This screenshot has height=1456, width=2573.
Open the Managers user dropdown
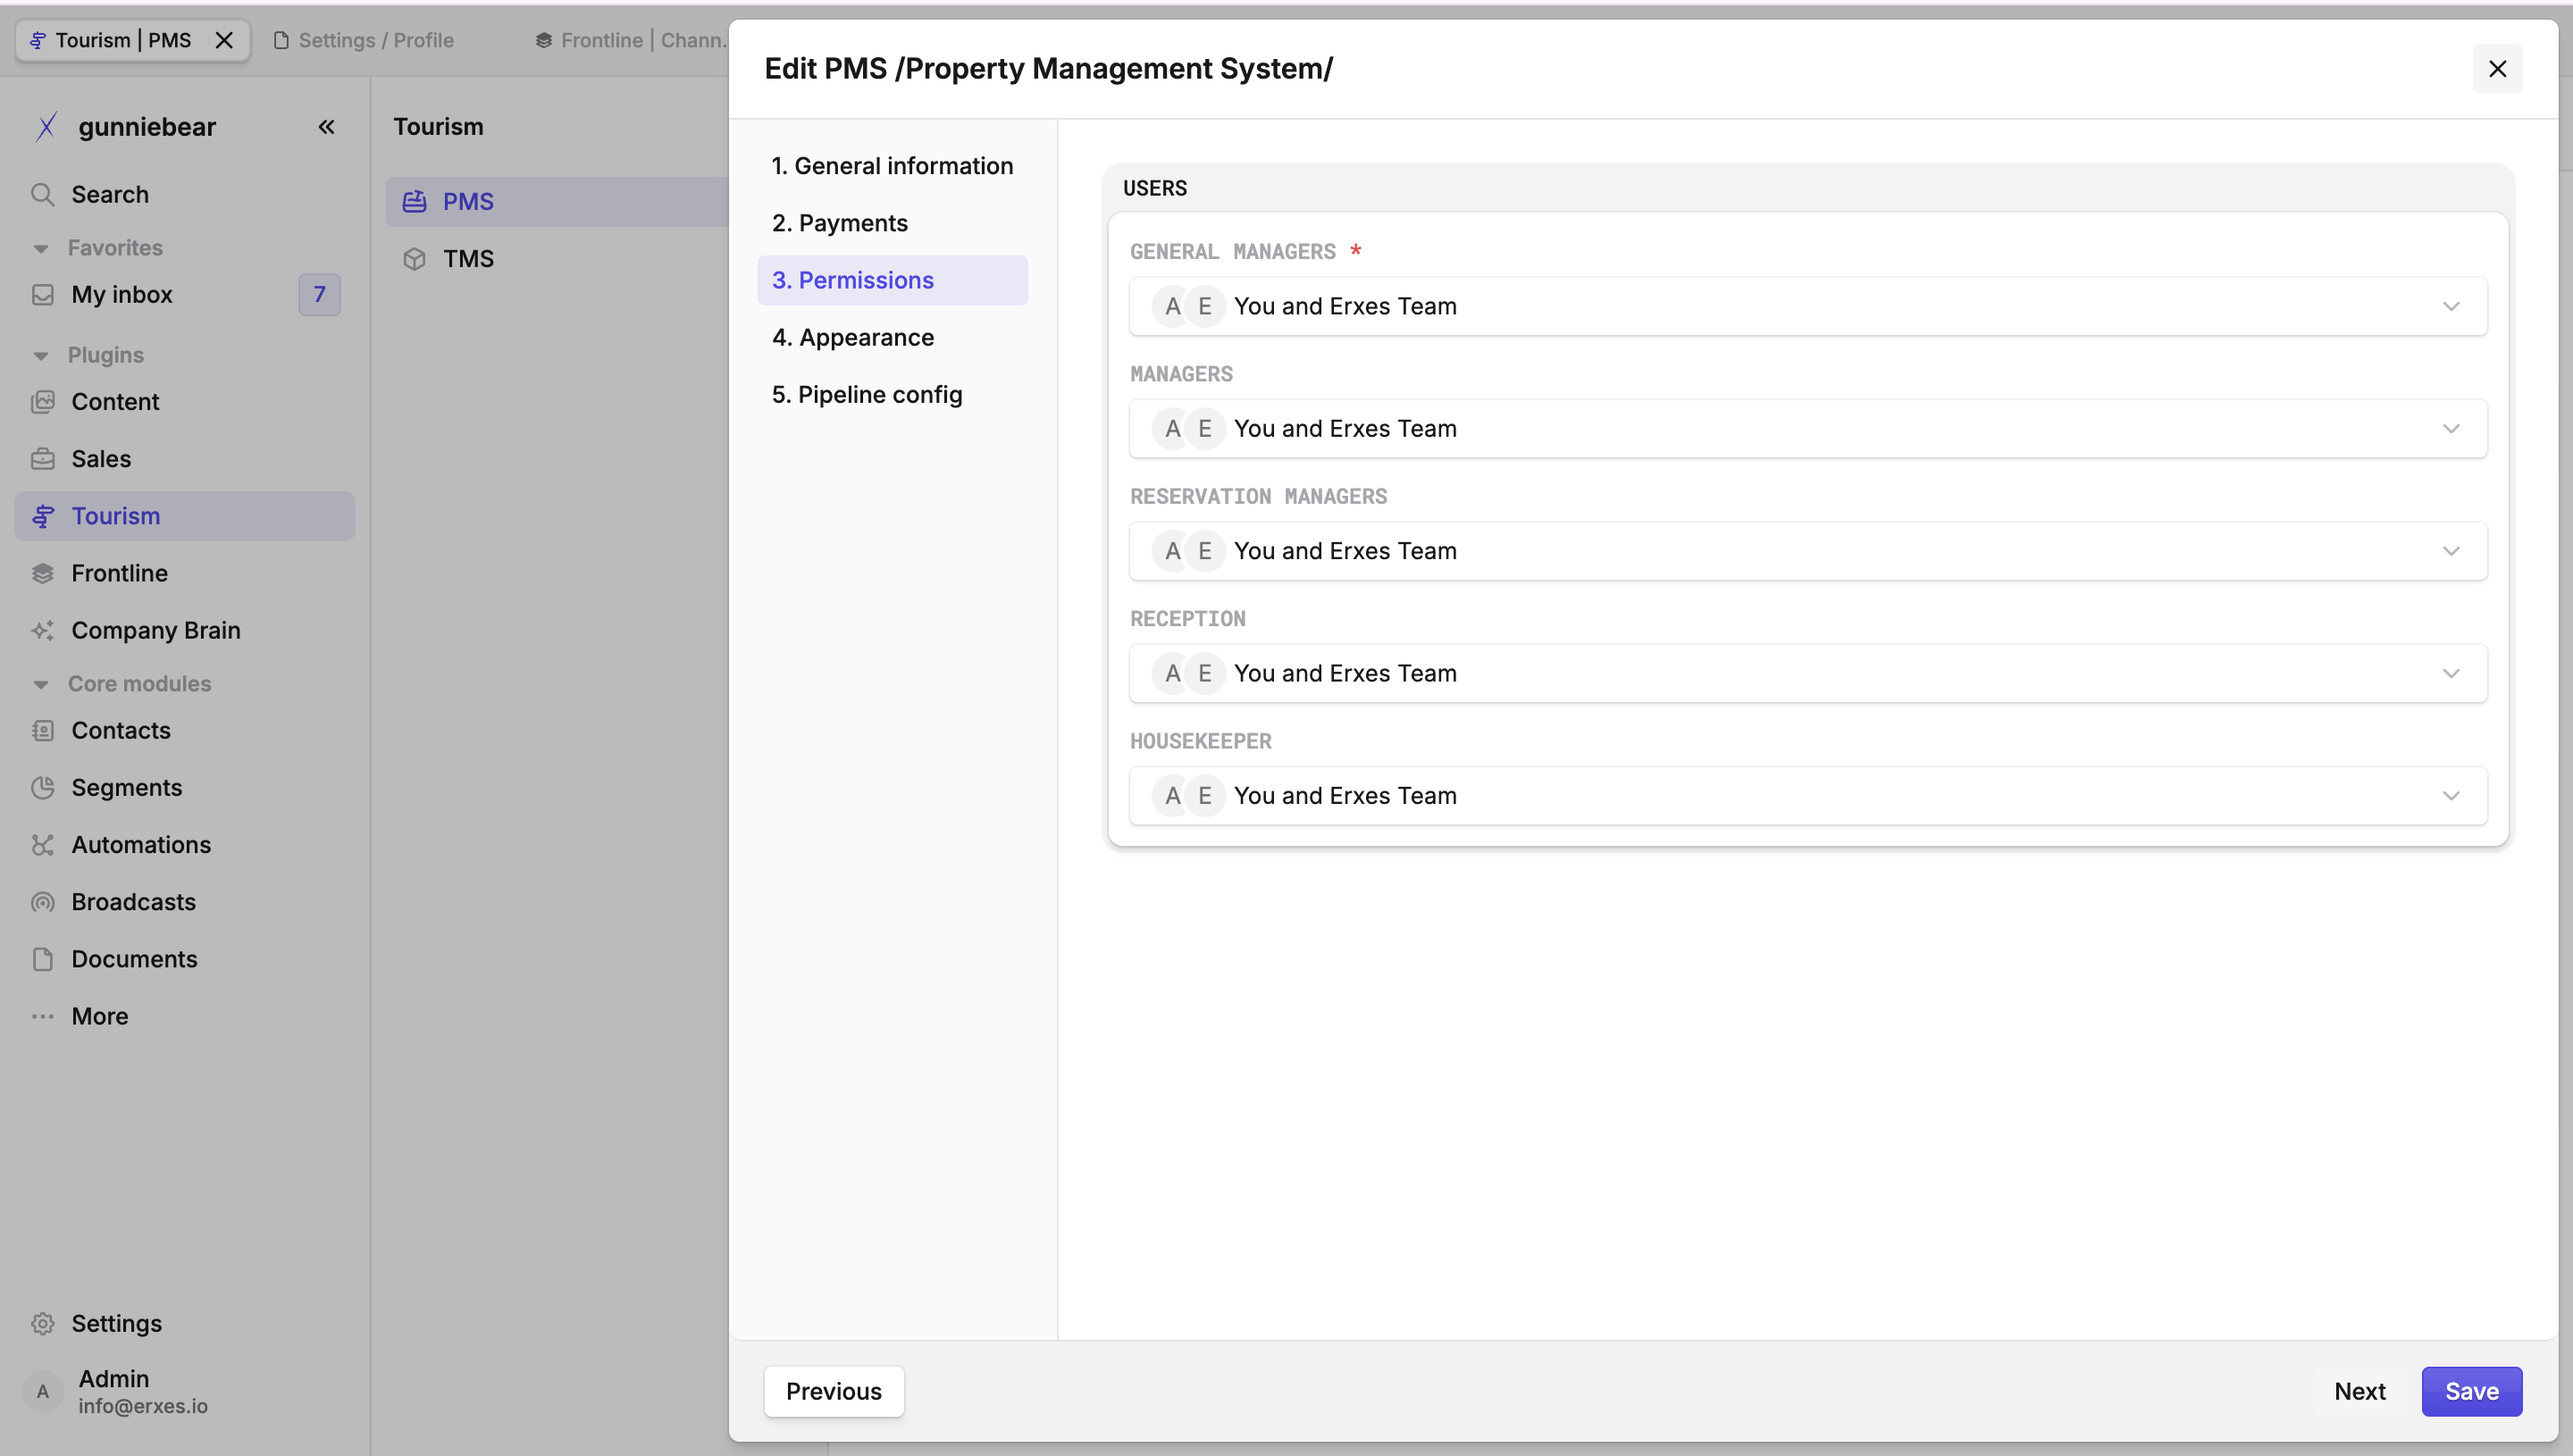pyautogui.click(x=1808, y=428)
